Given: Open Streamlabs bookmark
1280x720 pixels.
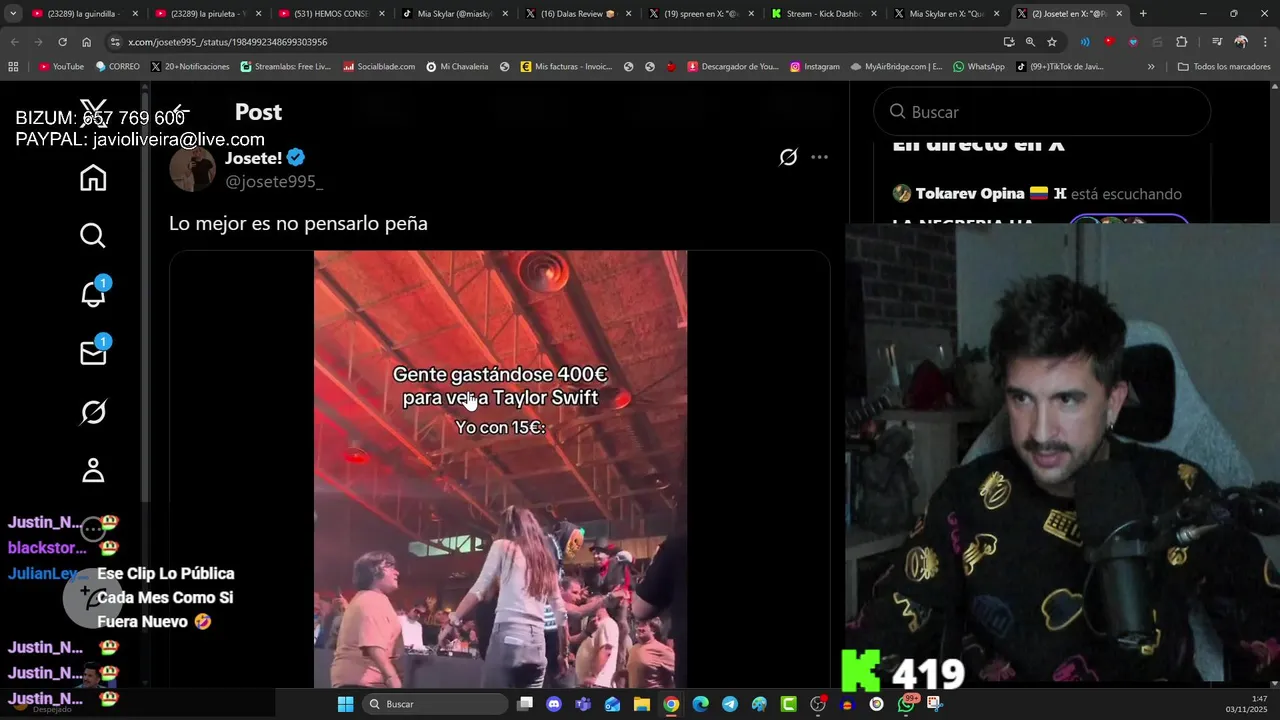Looking at the screenshot, I should (285, 67).
